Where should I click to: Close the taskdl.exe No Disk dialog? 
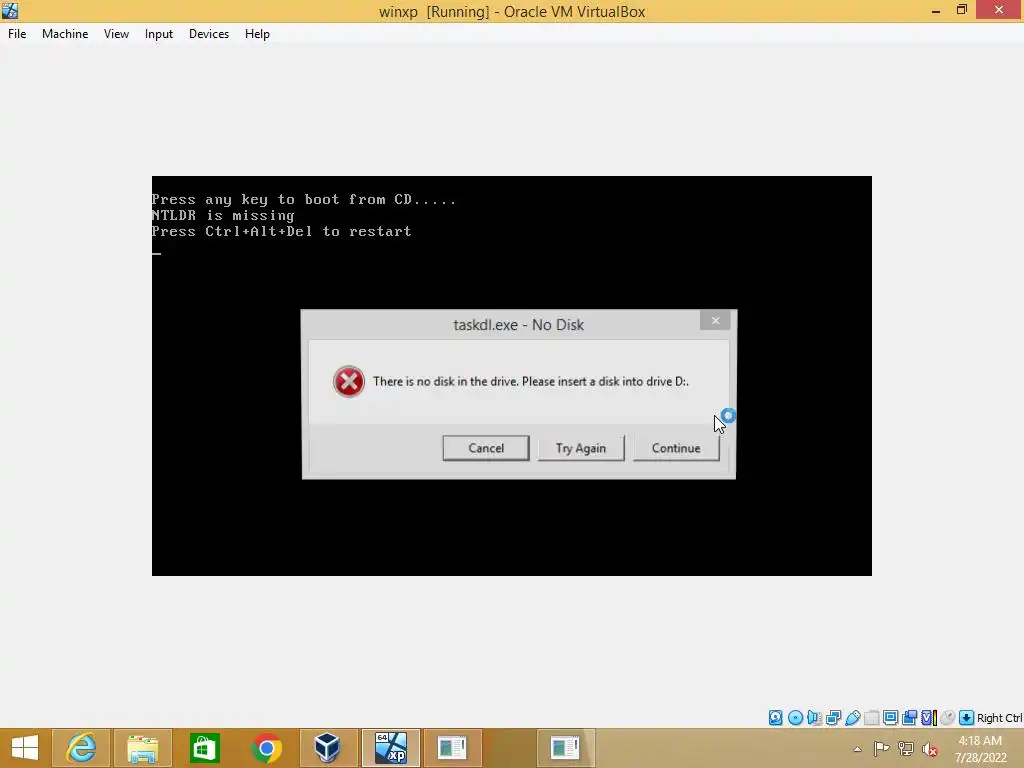(x=715, y=320)
